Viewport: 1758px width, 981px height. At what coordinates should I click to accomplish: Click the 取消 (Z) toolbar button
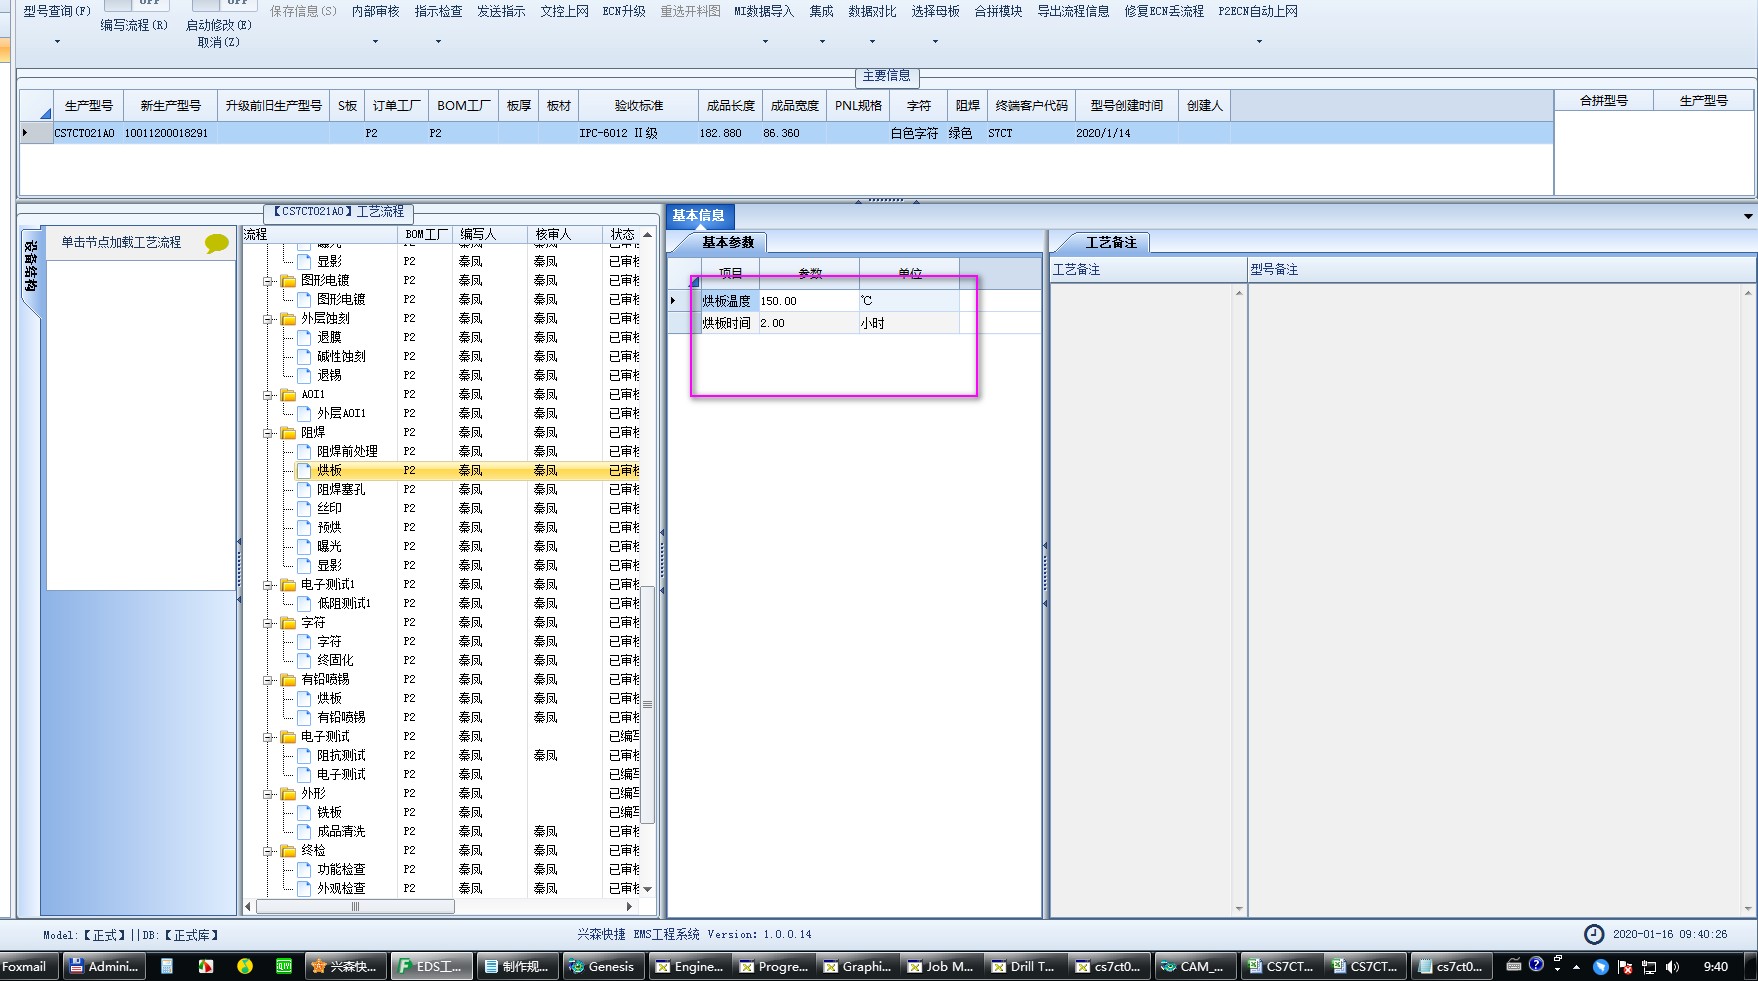point(219,42)
